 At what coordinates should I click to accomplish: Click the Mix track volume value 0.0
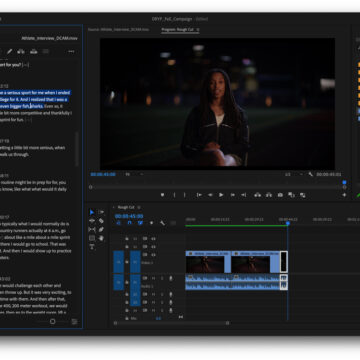(x=158, y=318)
